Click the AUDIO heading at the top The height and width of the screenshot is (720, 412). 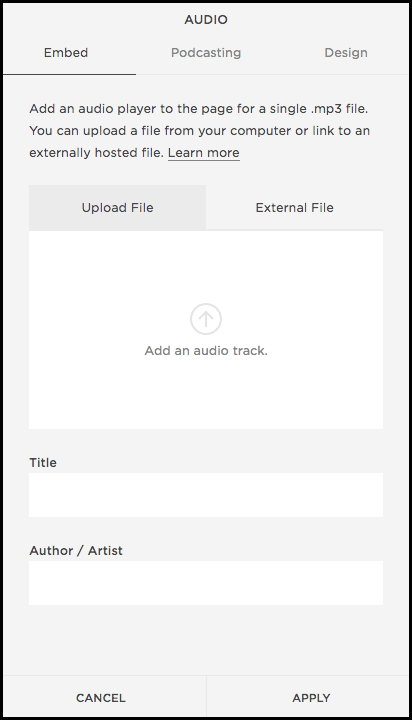[206, 20]
